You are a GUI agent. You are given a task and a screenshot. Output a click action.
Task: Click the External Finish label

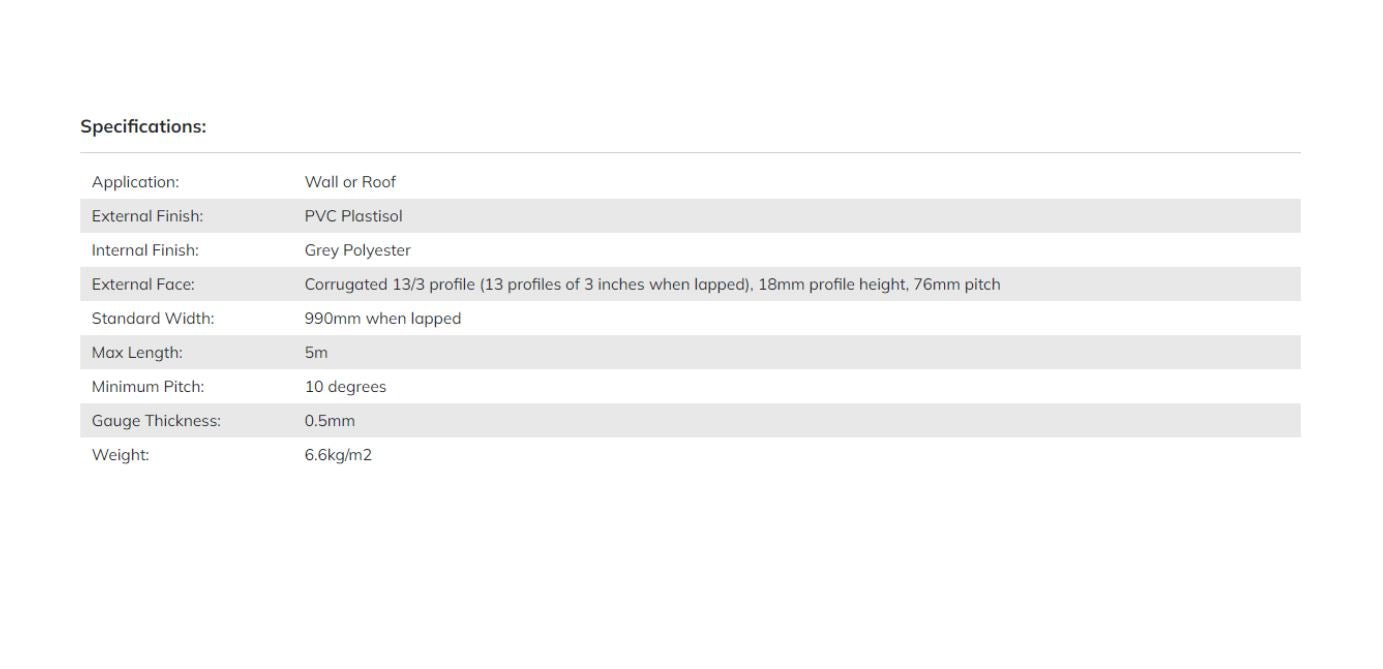[147, 216]
